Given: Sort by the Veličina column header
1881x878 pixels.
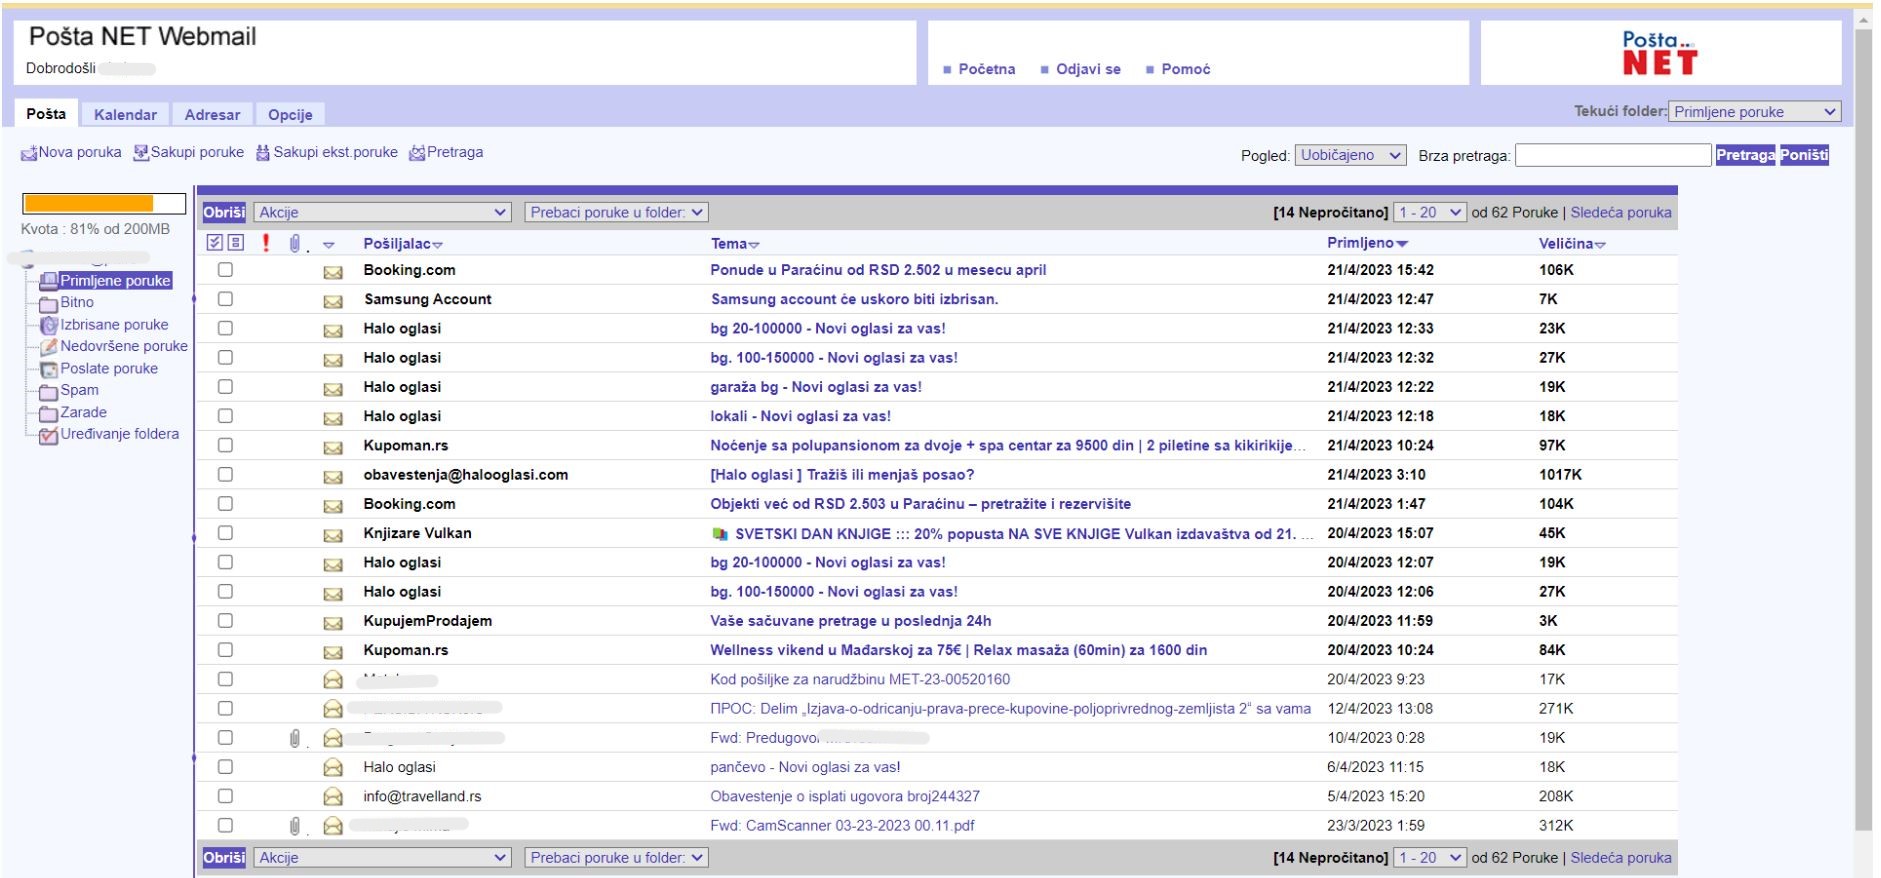Looking at the screenshot, I should (x=1572, y=244).
